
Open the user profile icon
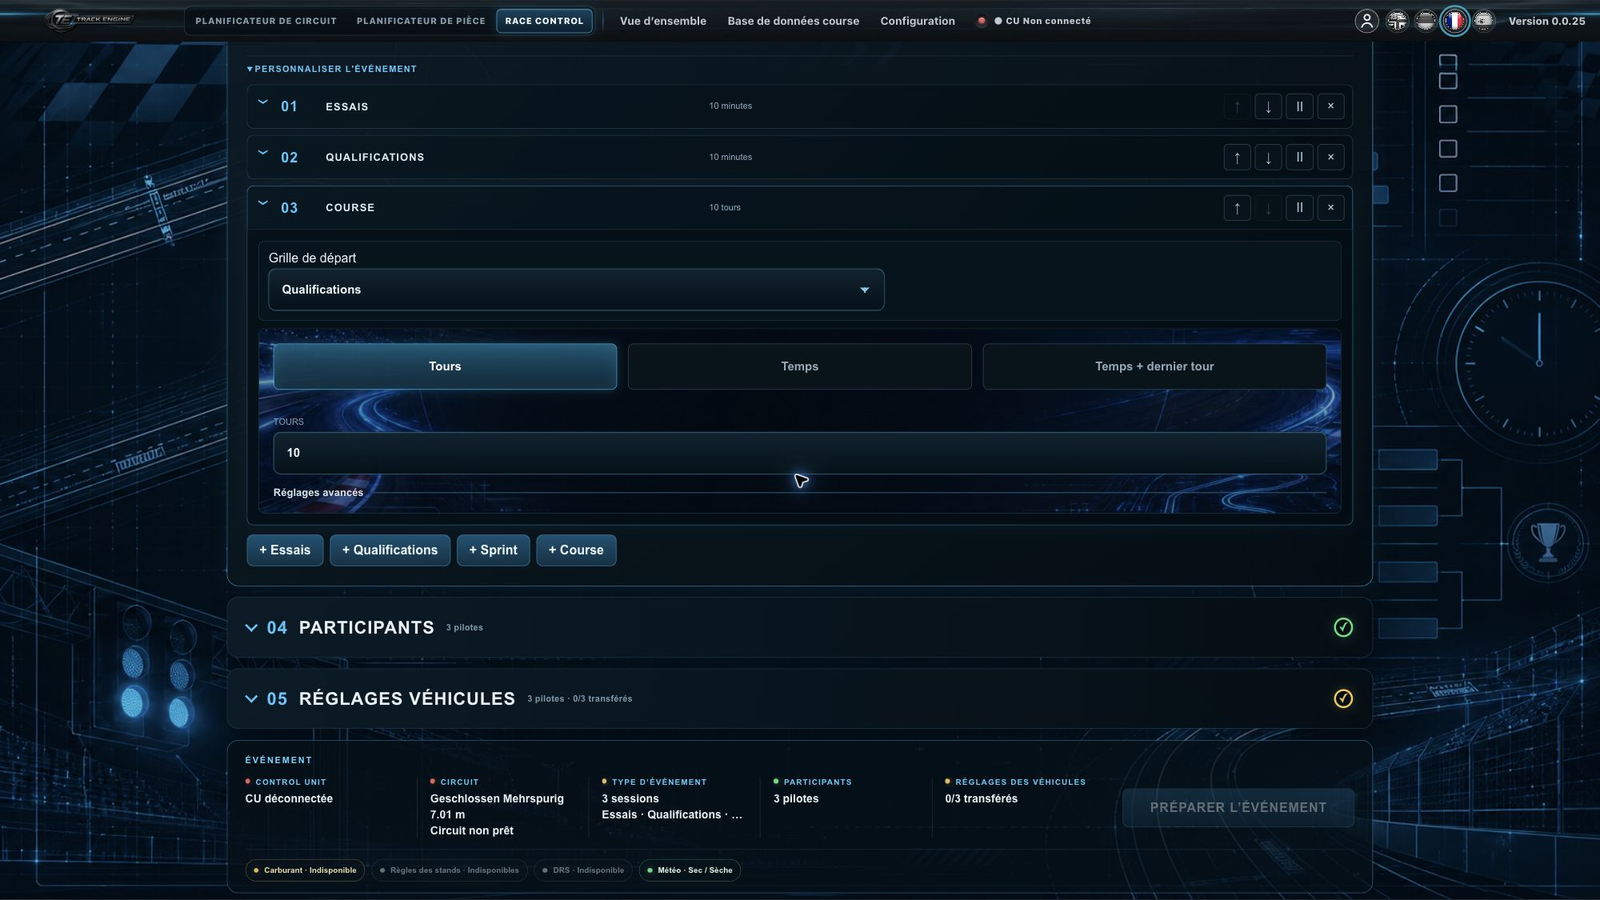(1366, 21)
